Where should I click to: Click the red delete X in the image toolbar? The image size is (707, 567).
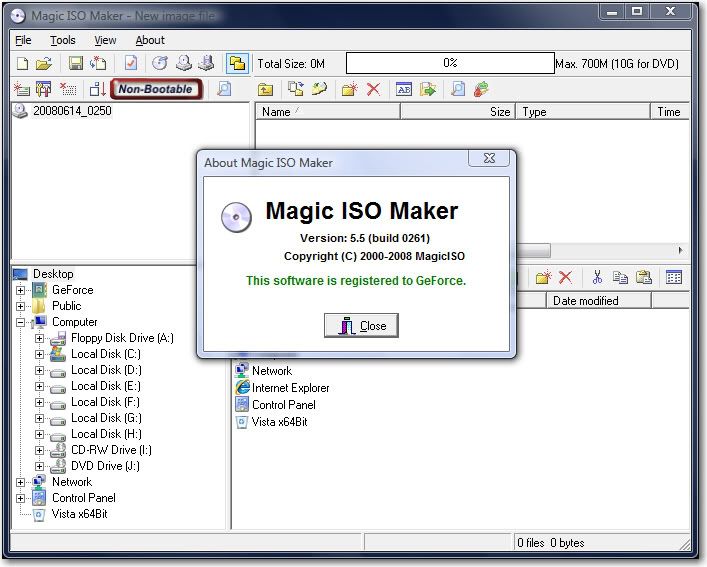click(373, 89)
